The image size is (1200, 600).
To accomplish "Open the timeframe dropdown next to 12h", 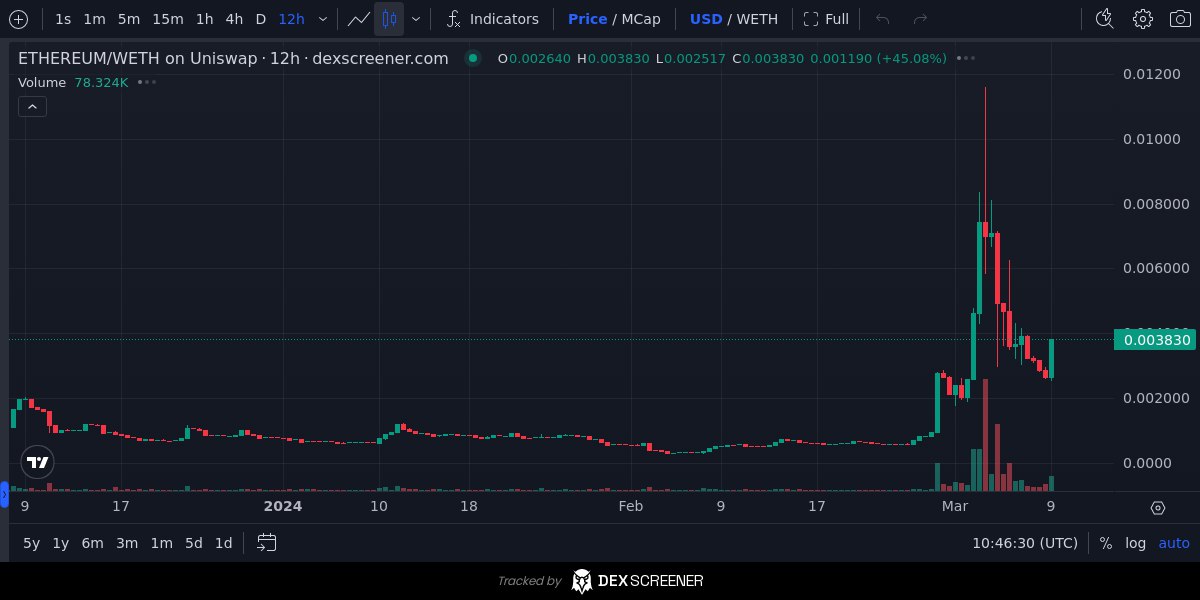I will [x=322, y=18].
